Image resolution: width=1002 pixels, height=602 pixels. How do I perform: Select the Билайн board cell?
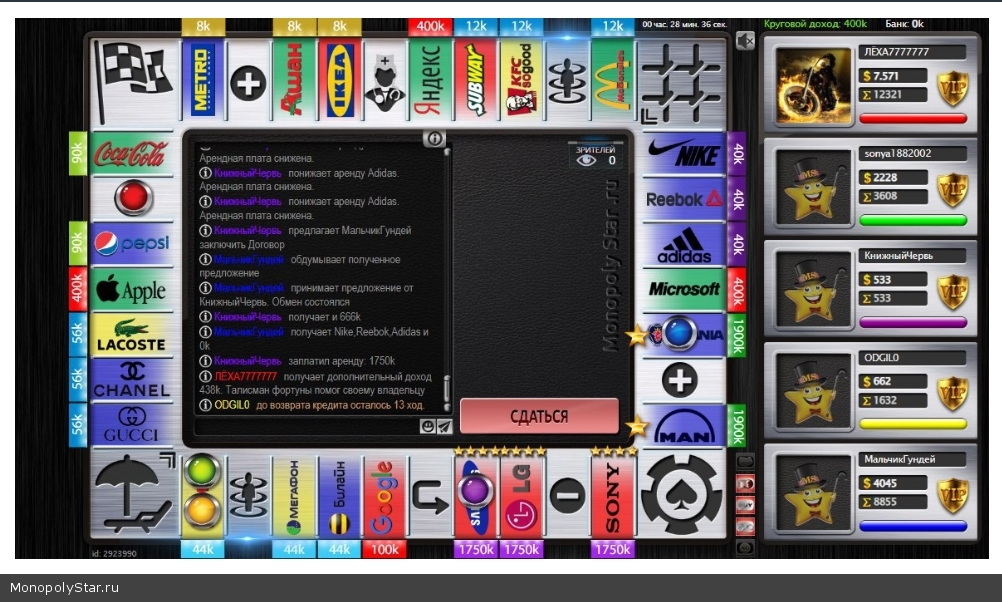pos(339,496)
